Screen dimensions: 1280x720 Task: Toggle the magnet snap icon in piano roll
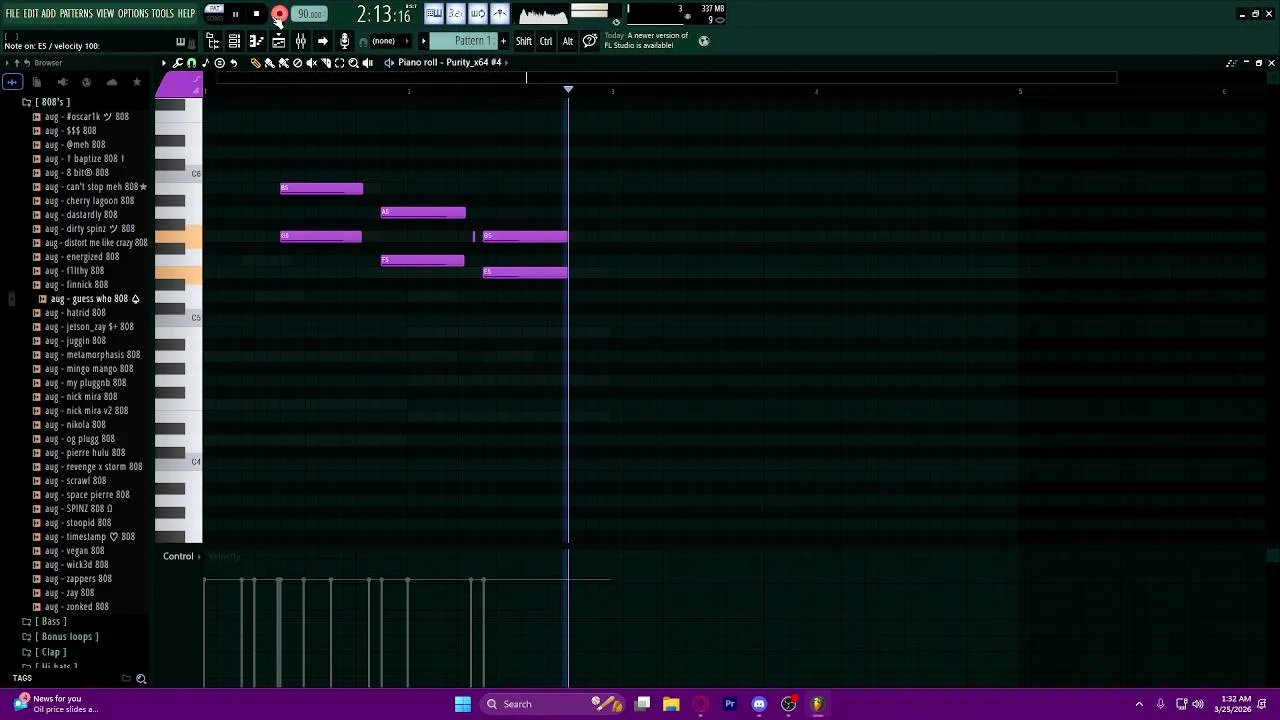click(x=191, y=63)
